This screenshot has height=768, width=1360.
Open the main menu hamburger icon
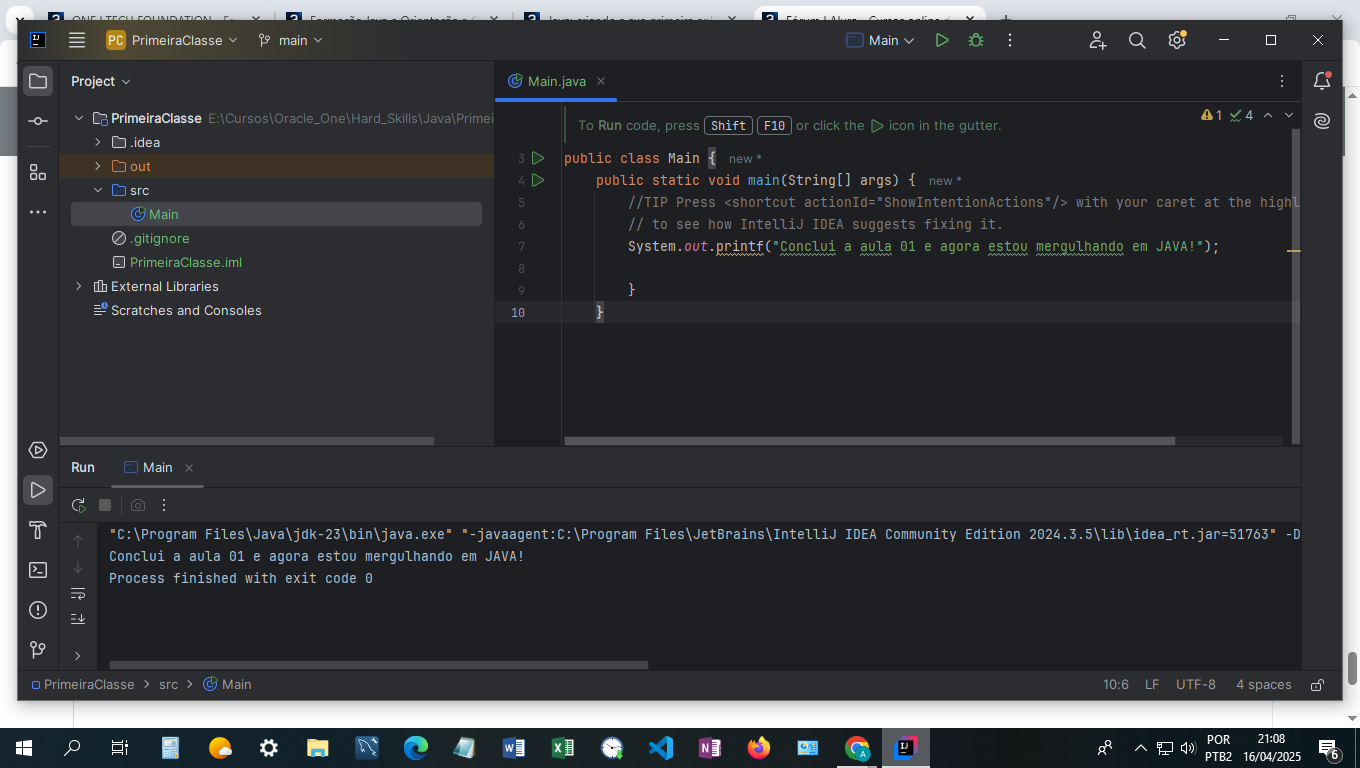[x=77, y=40]
